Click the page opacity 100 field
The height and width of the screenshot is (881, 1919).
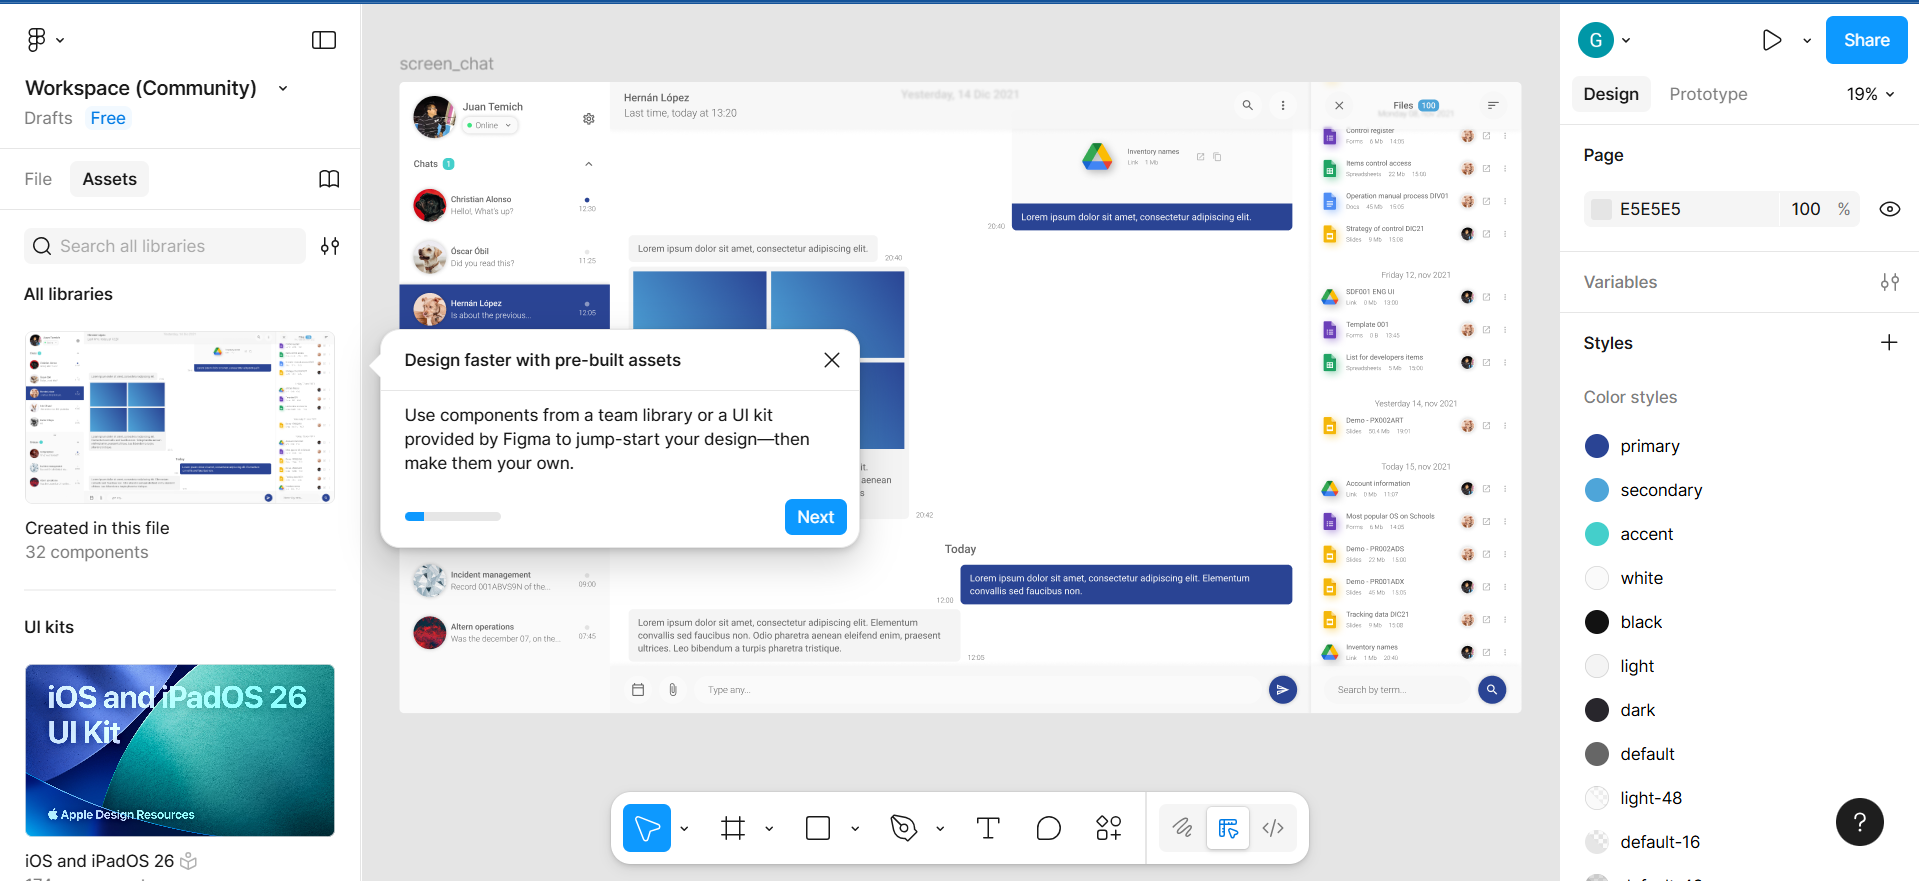click(1806, 209)
